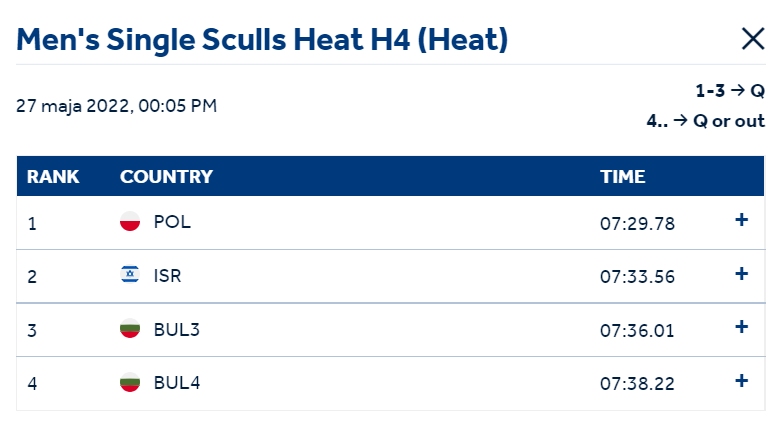Select the COUNTRY column header

pyautogui.click(x=166, y=177)
